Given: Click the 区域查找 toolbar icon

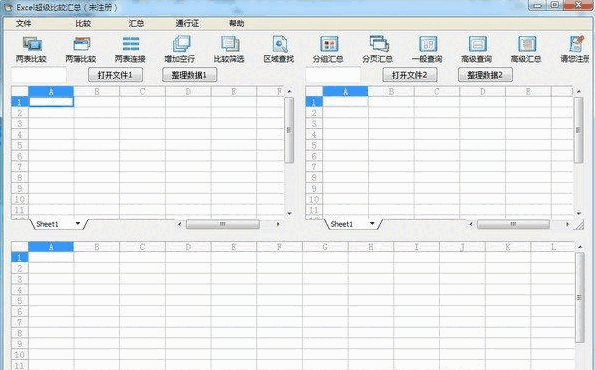Looking at the screenshot, I should (279, 44).
